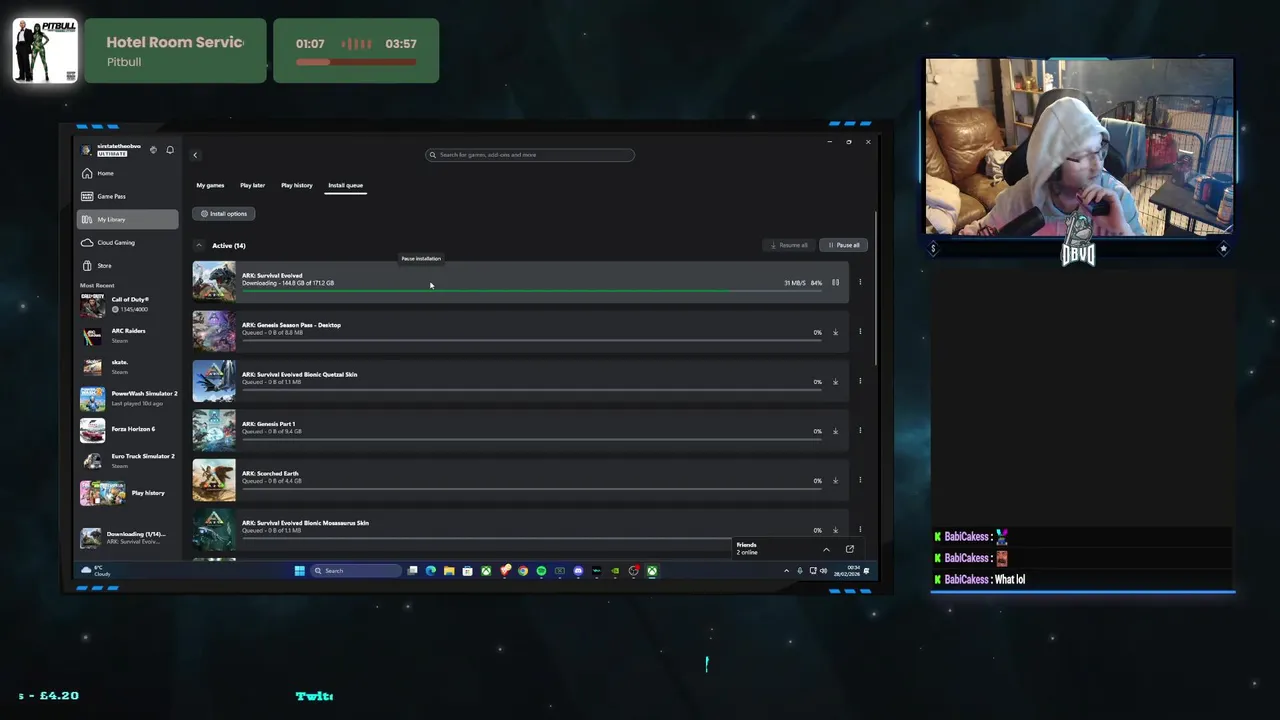Pause ARK: Survival Evolved installation
The image size is (1280, 720).
tap(836, 283)
